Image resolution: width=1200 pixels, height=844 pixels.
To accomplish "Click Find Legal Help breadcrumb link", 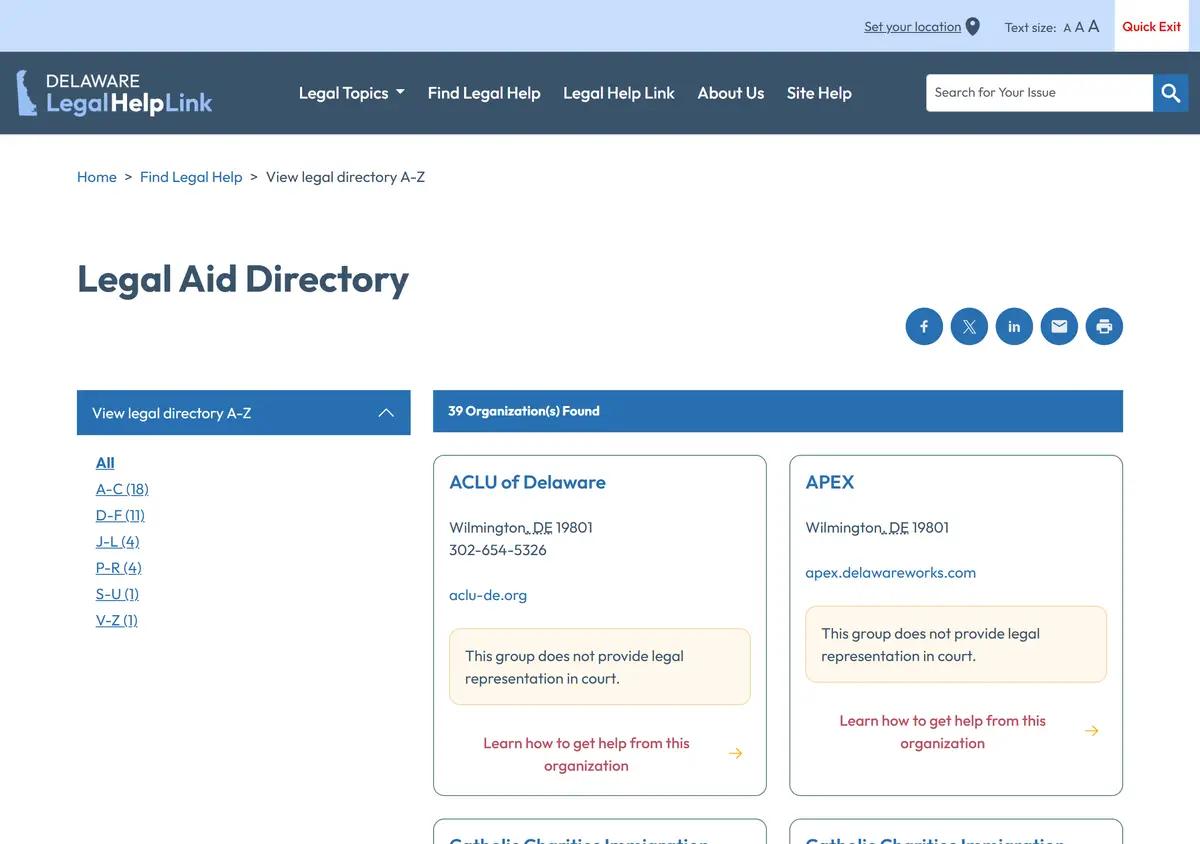I will coord(191,177).
